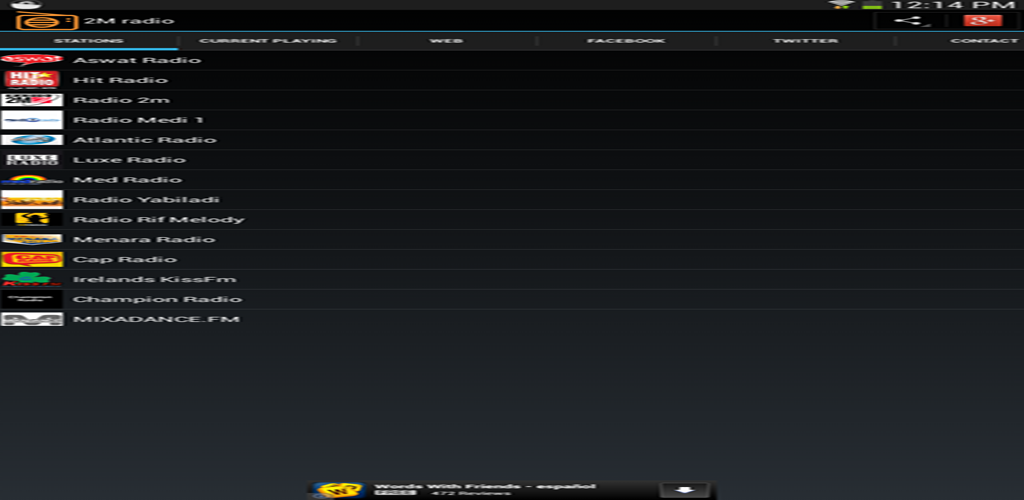The height and width of the screenshot is (500, 1024).
Task: Switch to the Stations tab
Action: [89, 40]
